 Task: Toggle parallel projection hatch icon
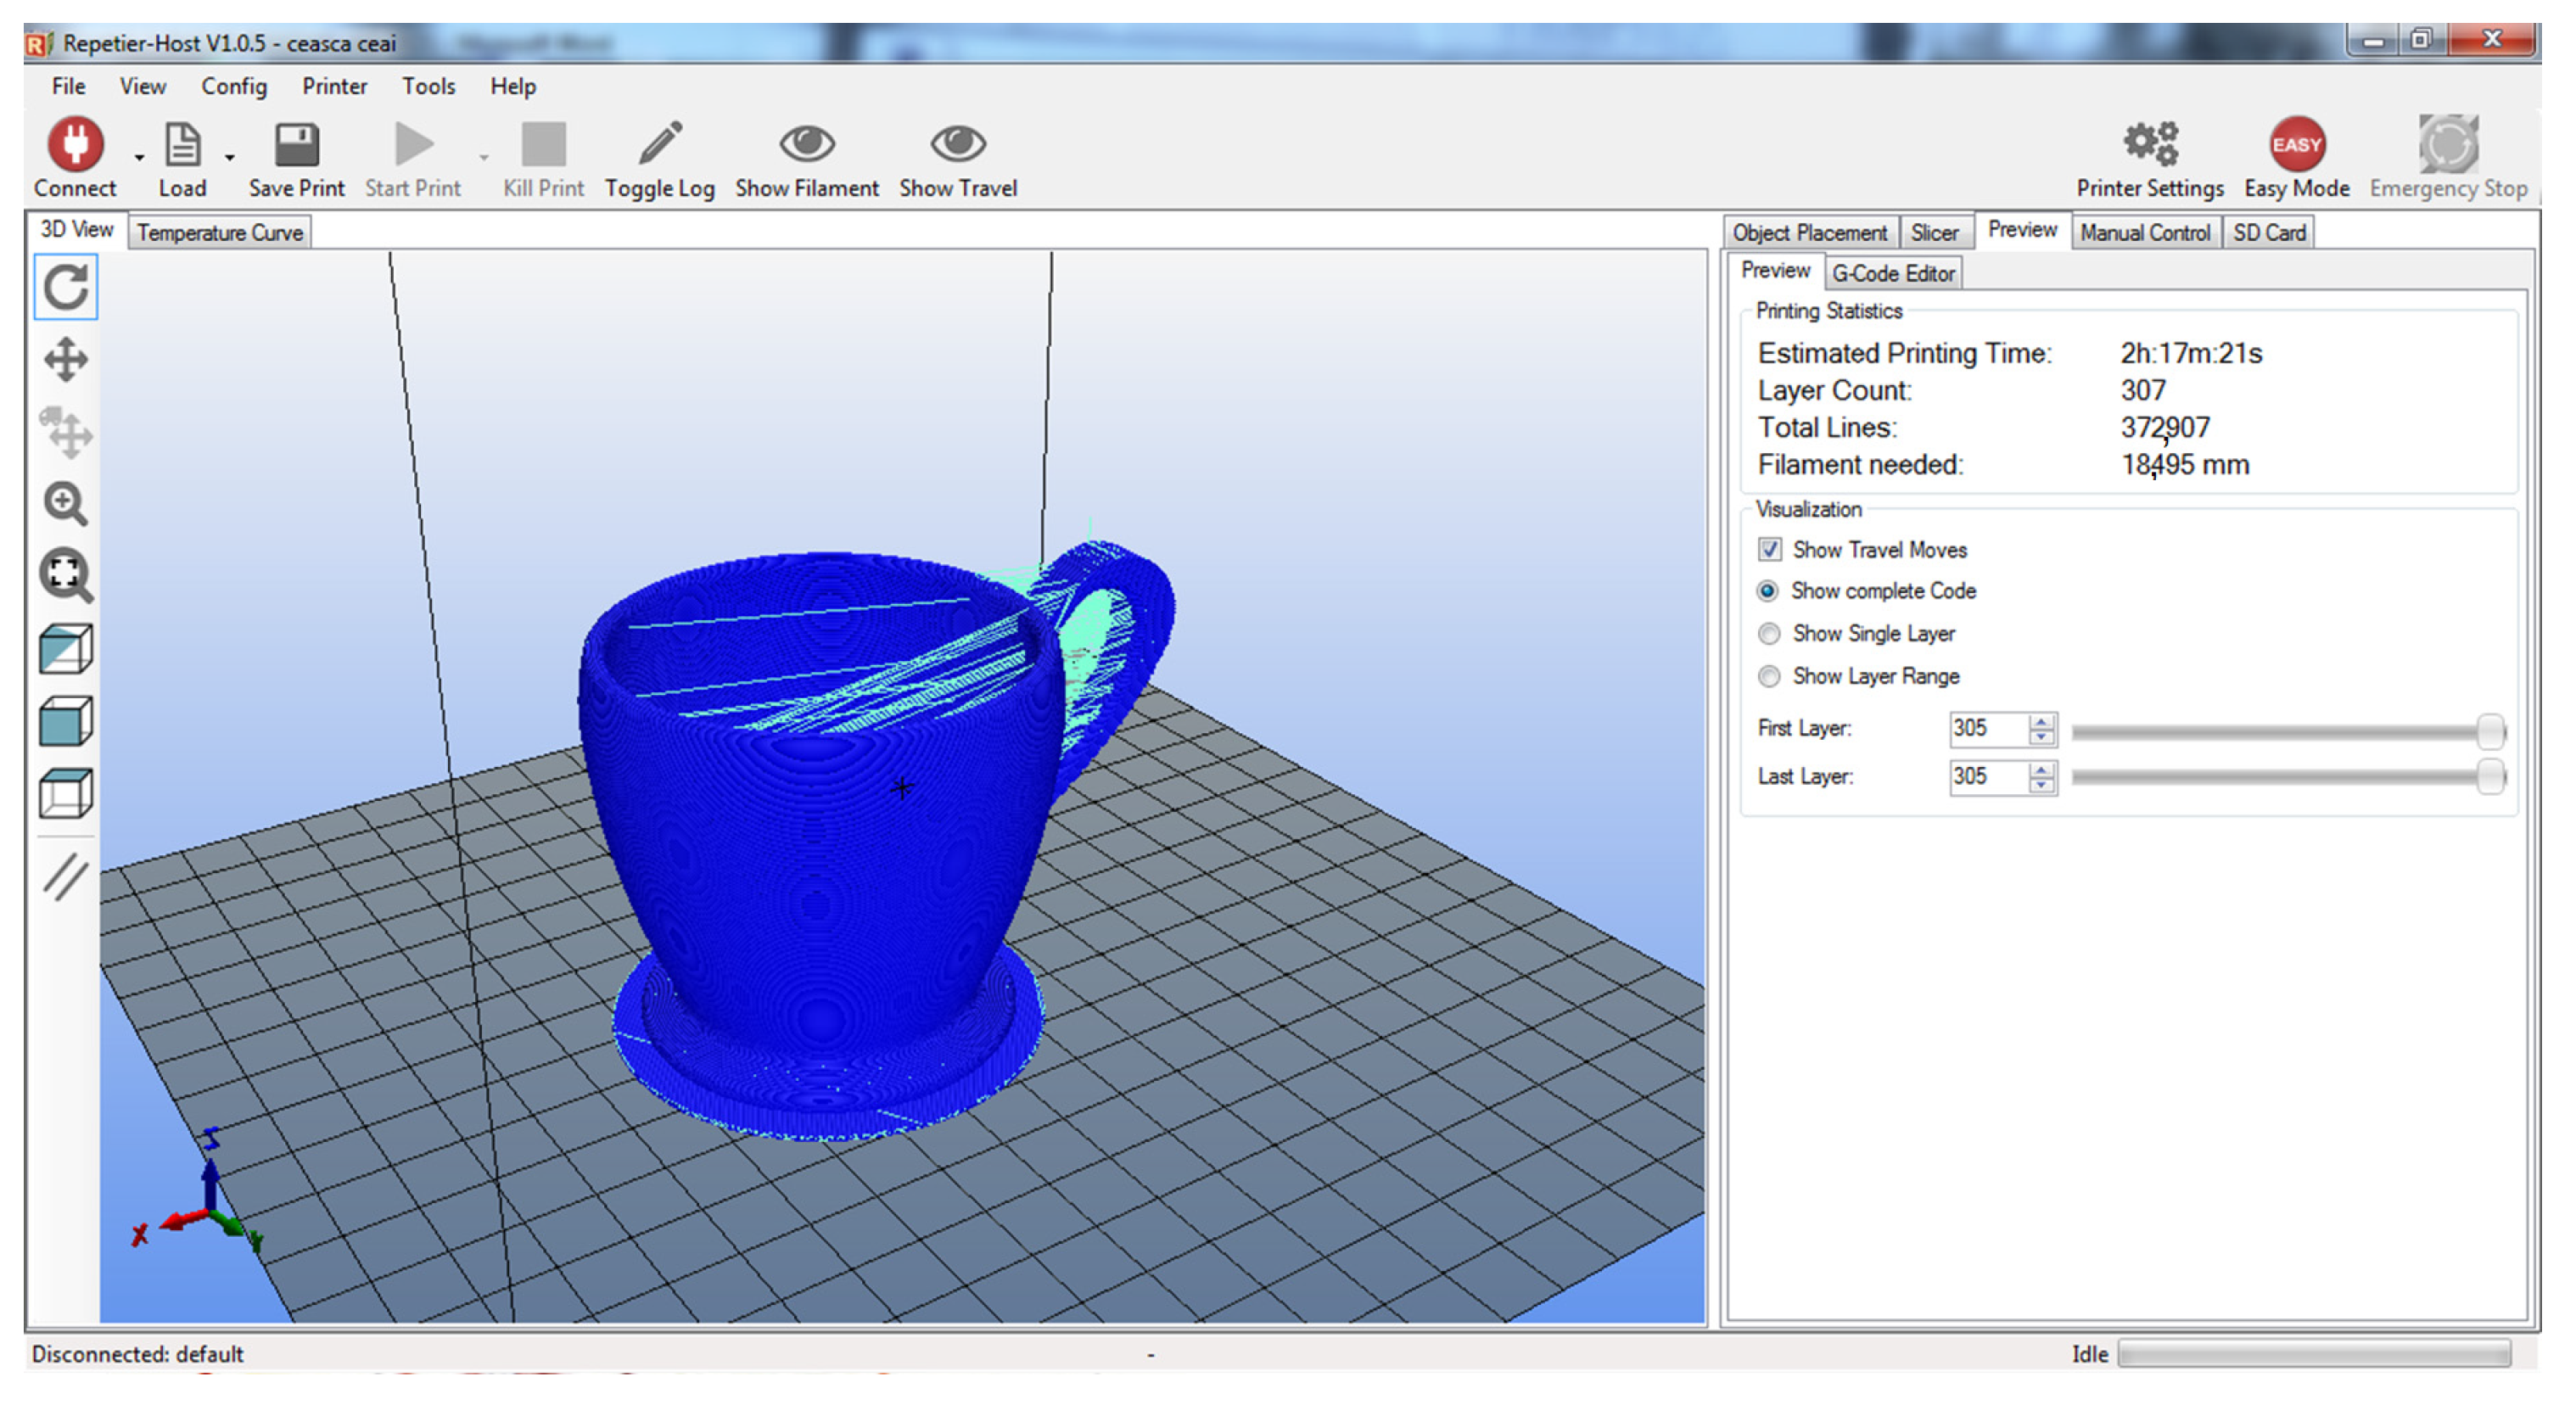point(66,877)
